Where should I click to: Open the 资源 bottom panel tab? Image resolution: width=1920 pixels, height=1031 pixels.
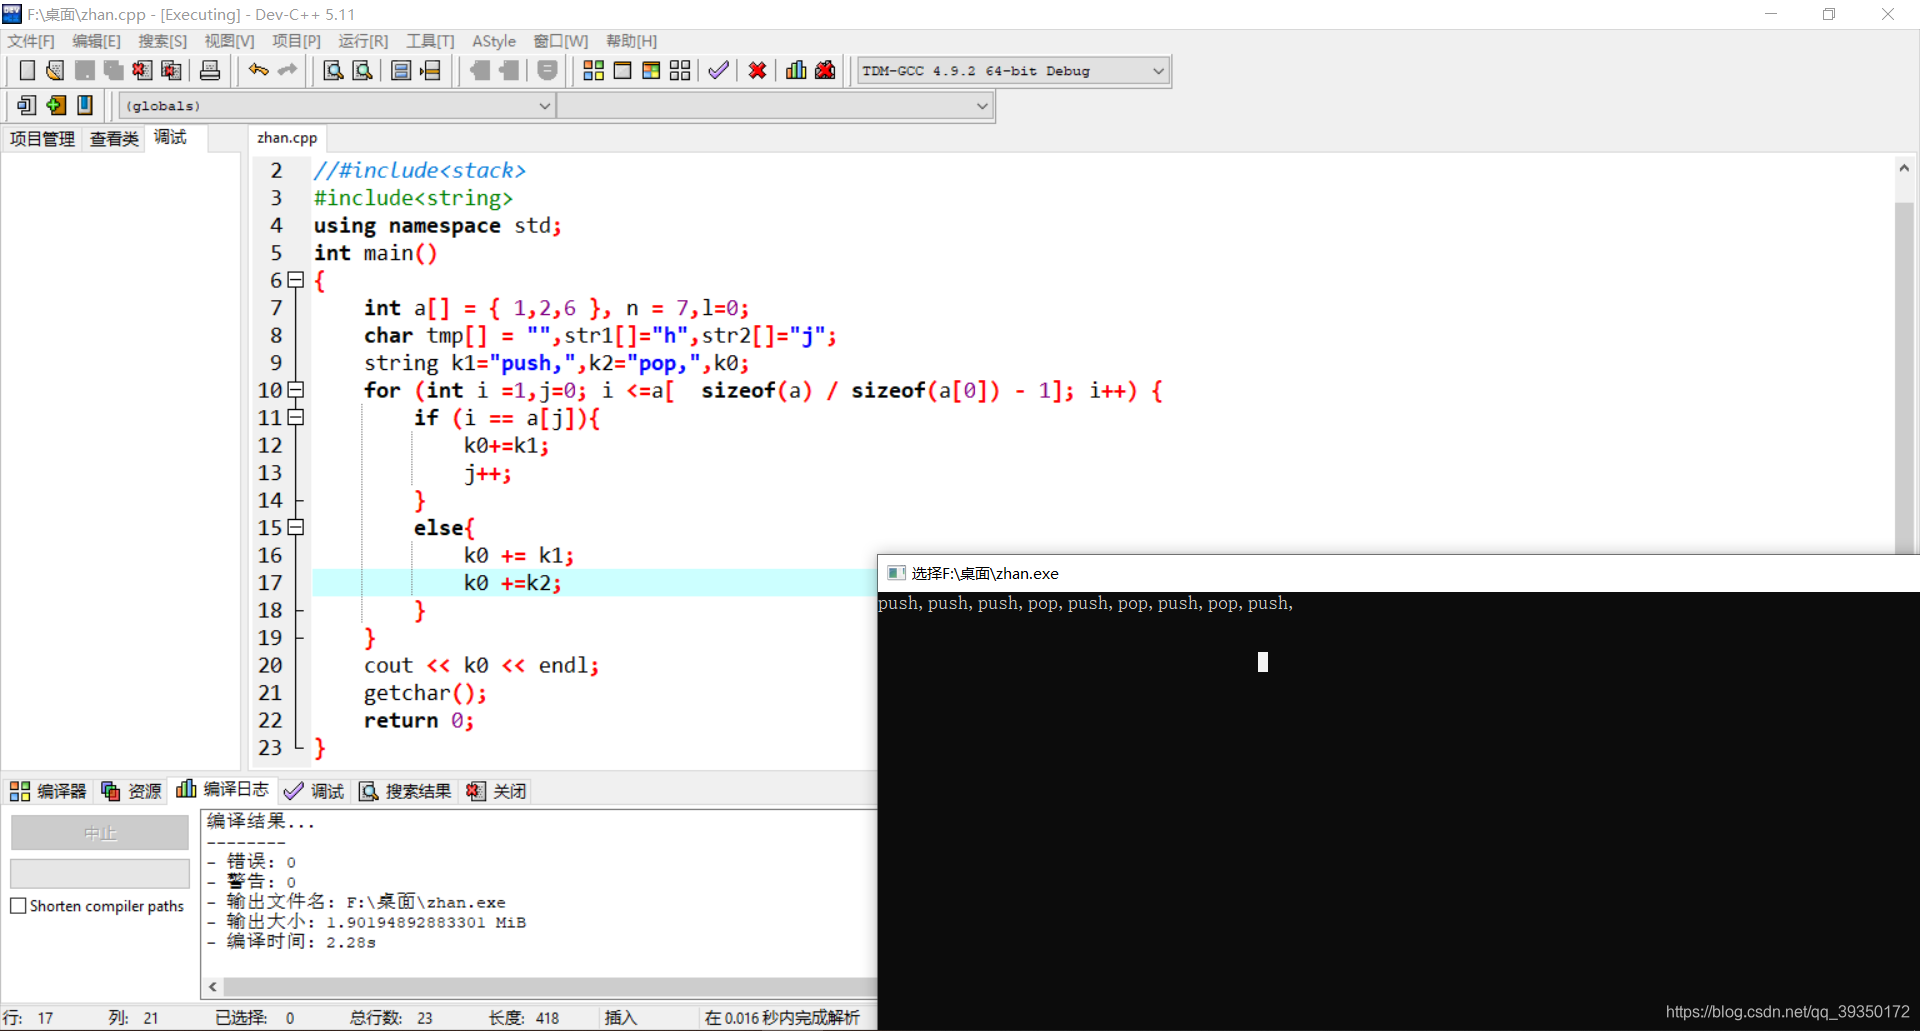131,791
